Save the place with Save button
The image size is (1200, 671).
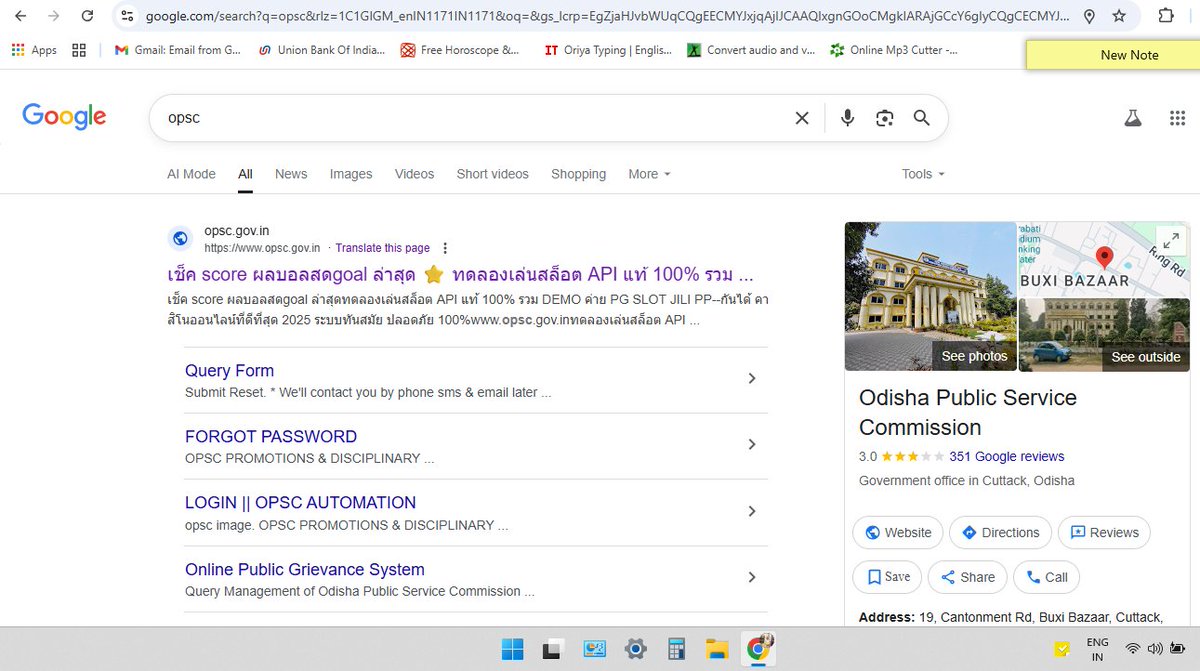(888, 577)
